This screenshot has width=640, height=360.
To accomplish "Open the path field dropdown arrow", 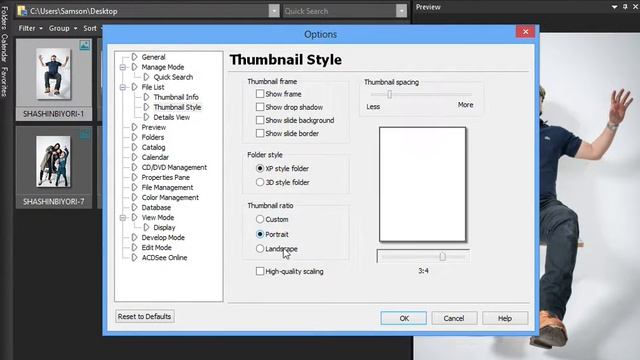I will pyautogui.click(x=274, y=11).
